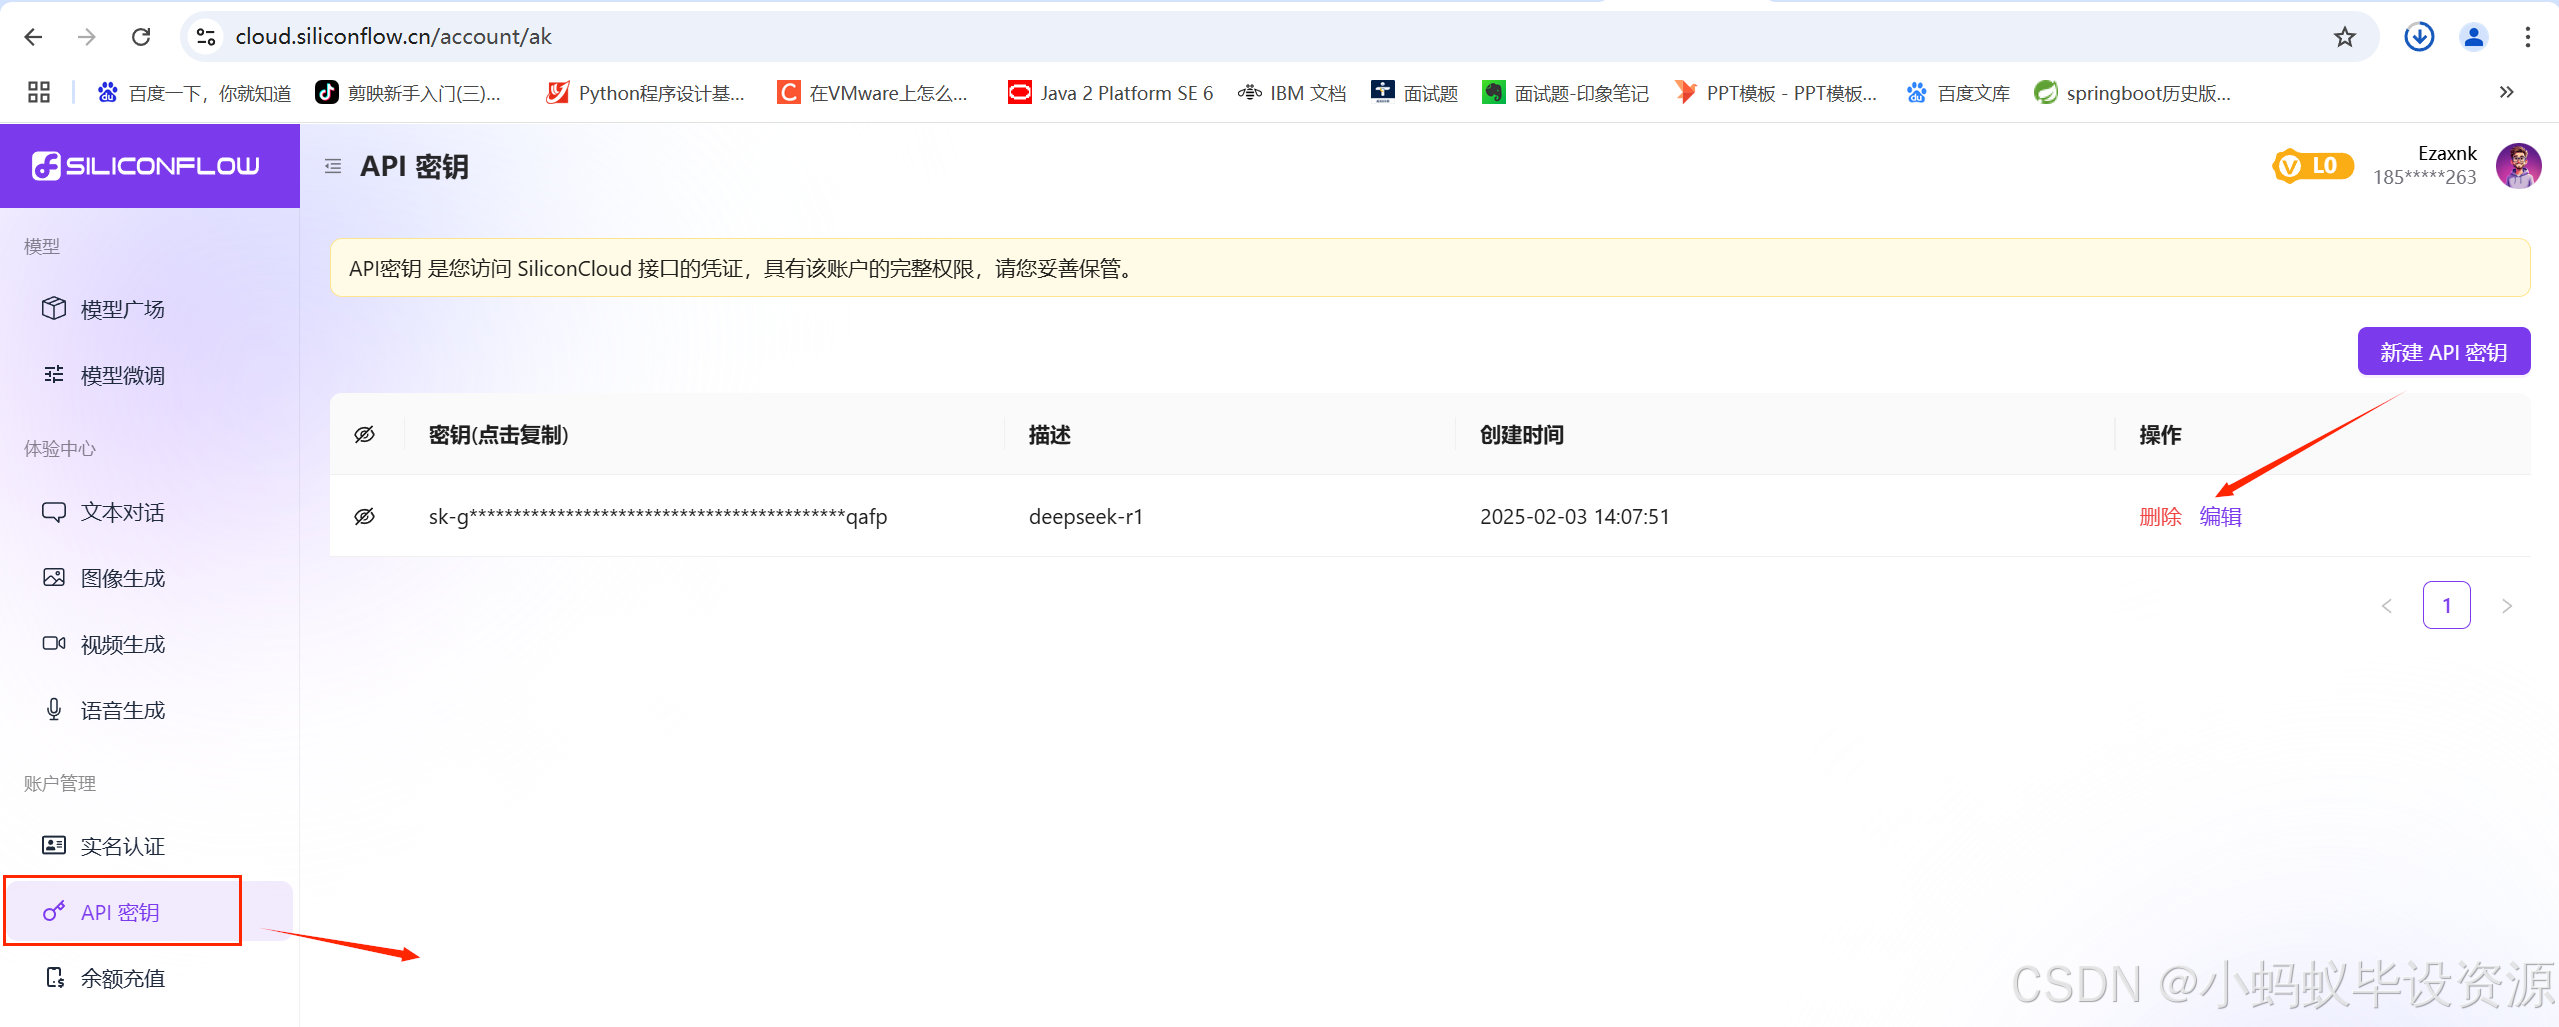The image size is (2559, 1027).
Task: Open the PPT模板 bookmark
Action: (1776, 93)
